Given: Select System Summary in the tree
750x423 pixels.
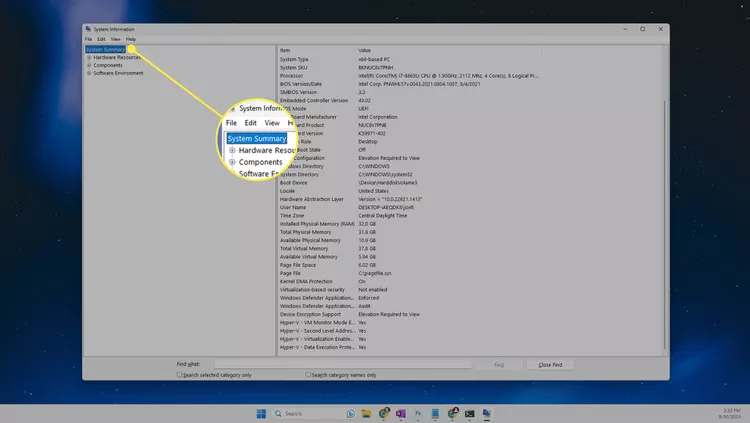Looking at the screenshot, I should pos(106,49).
